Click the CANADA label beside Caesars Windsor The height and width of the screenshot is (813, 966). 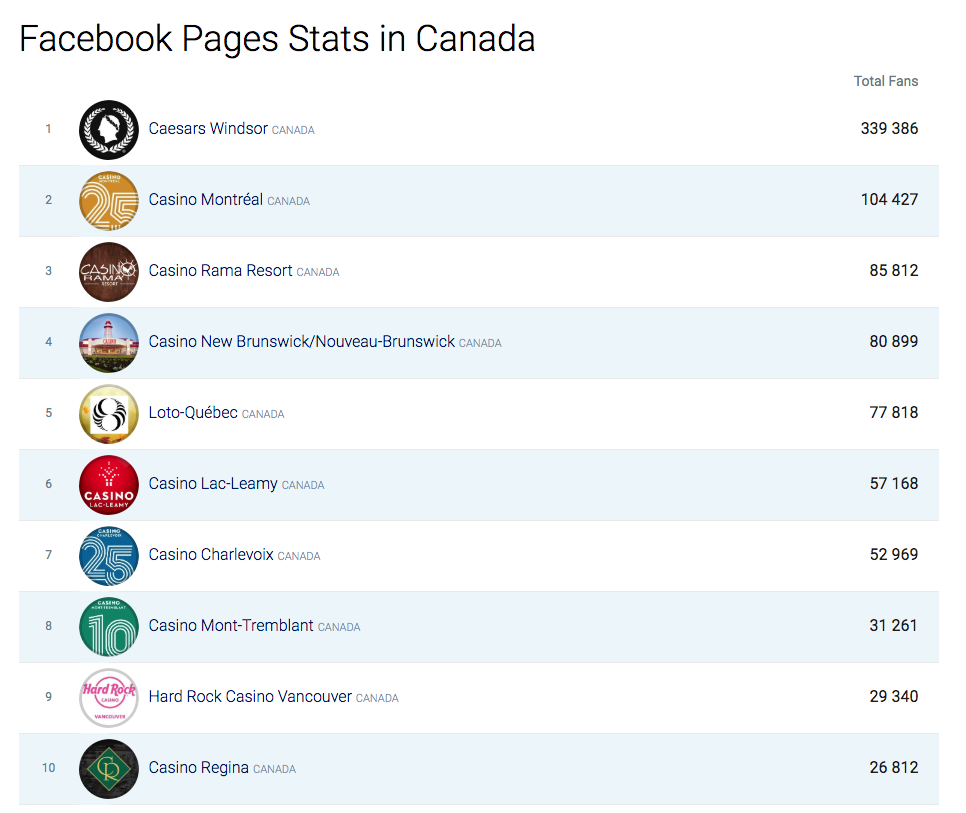point(293,130)
